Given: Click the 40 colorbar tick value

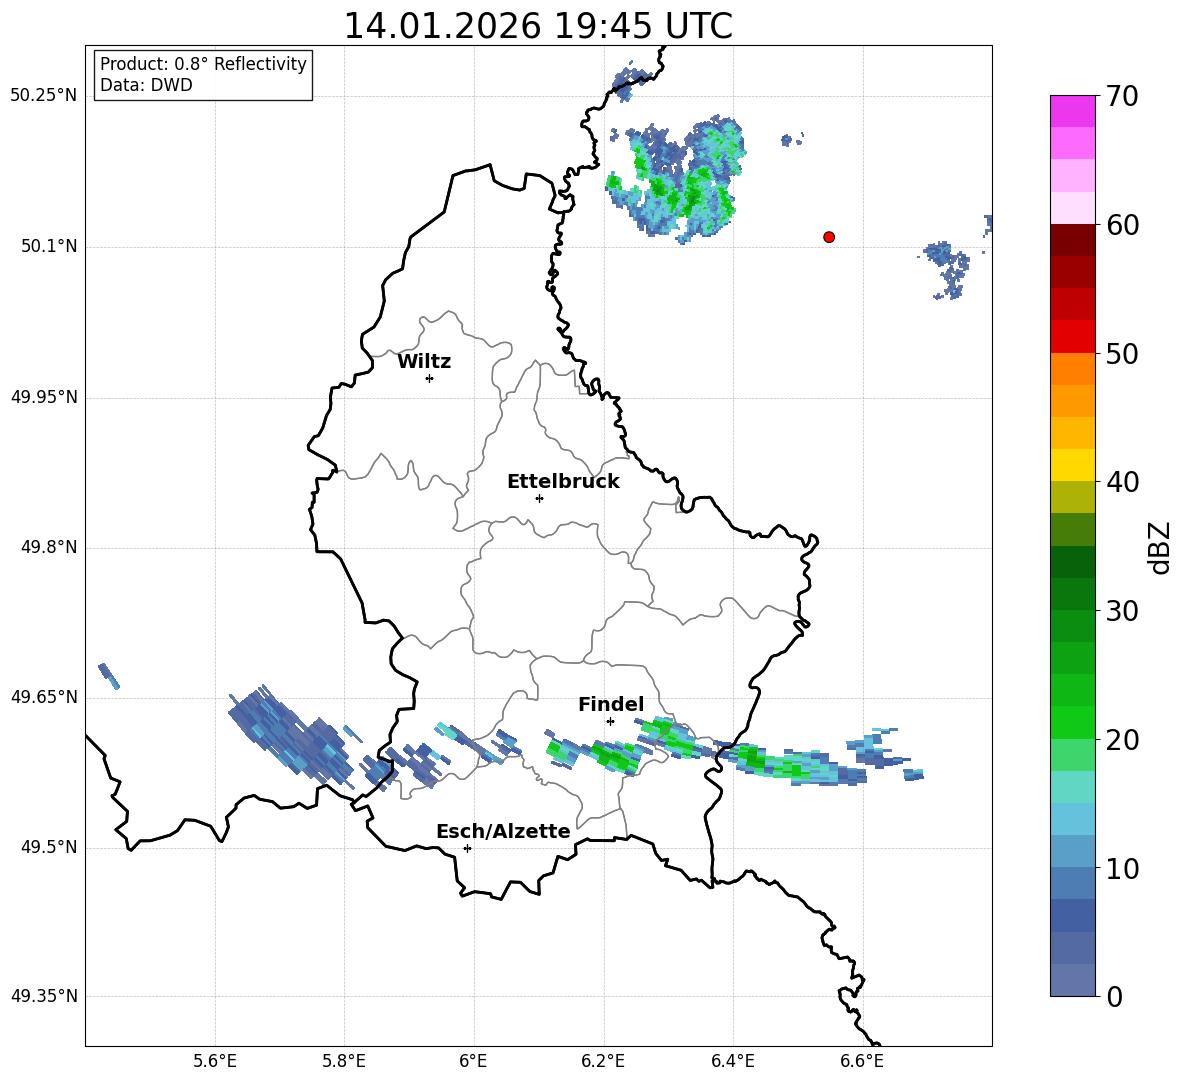Looking at the screenshot, I should tap(1122, 482).
